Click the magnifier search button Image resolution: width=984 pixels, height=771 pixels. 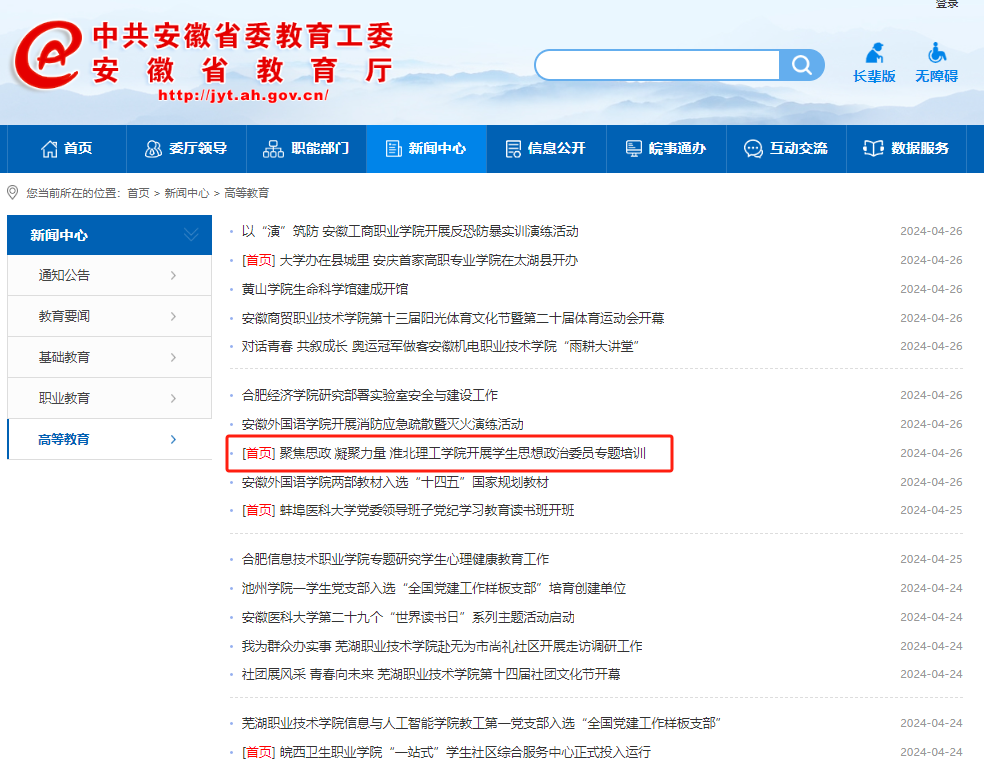coord(802,66)
